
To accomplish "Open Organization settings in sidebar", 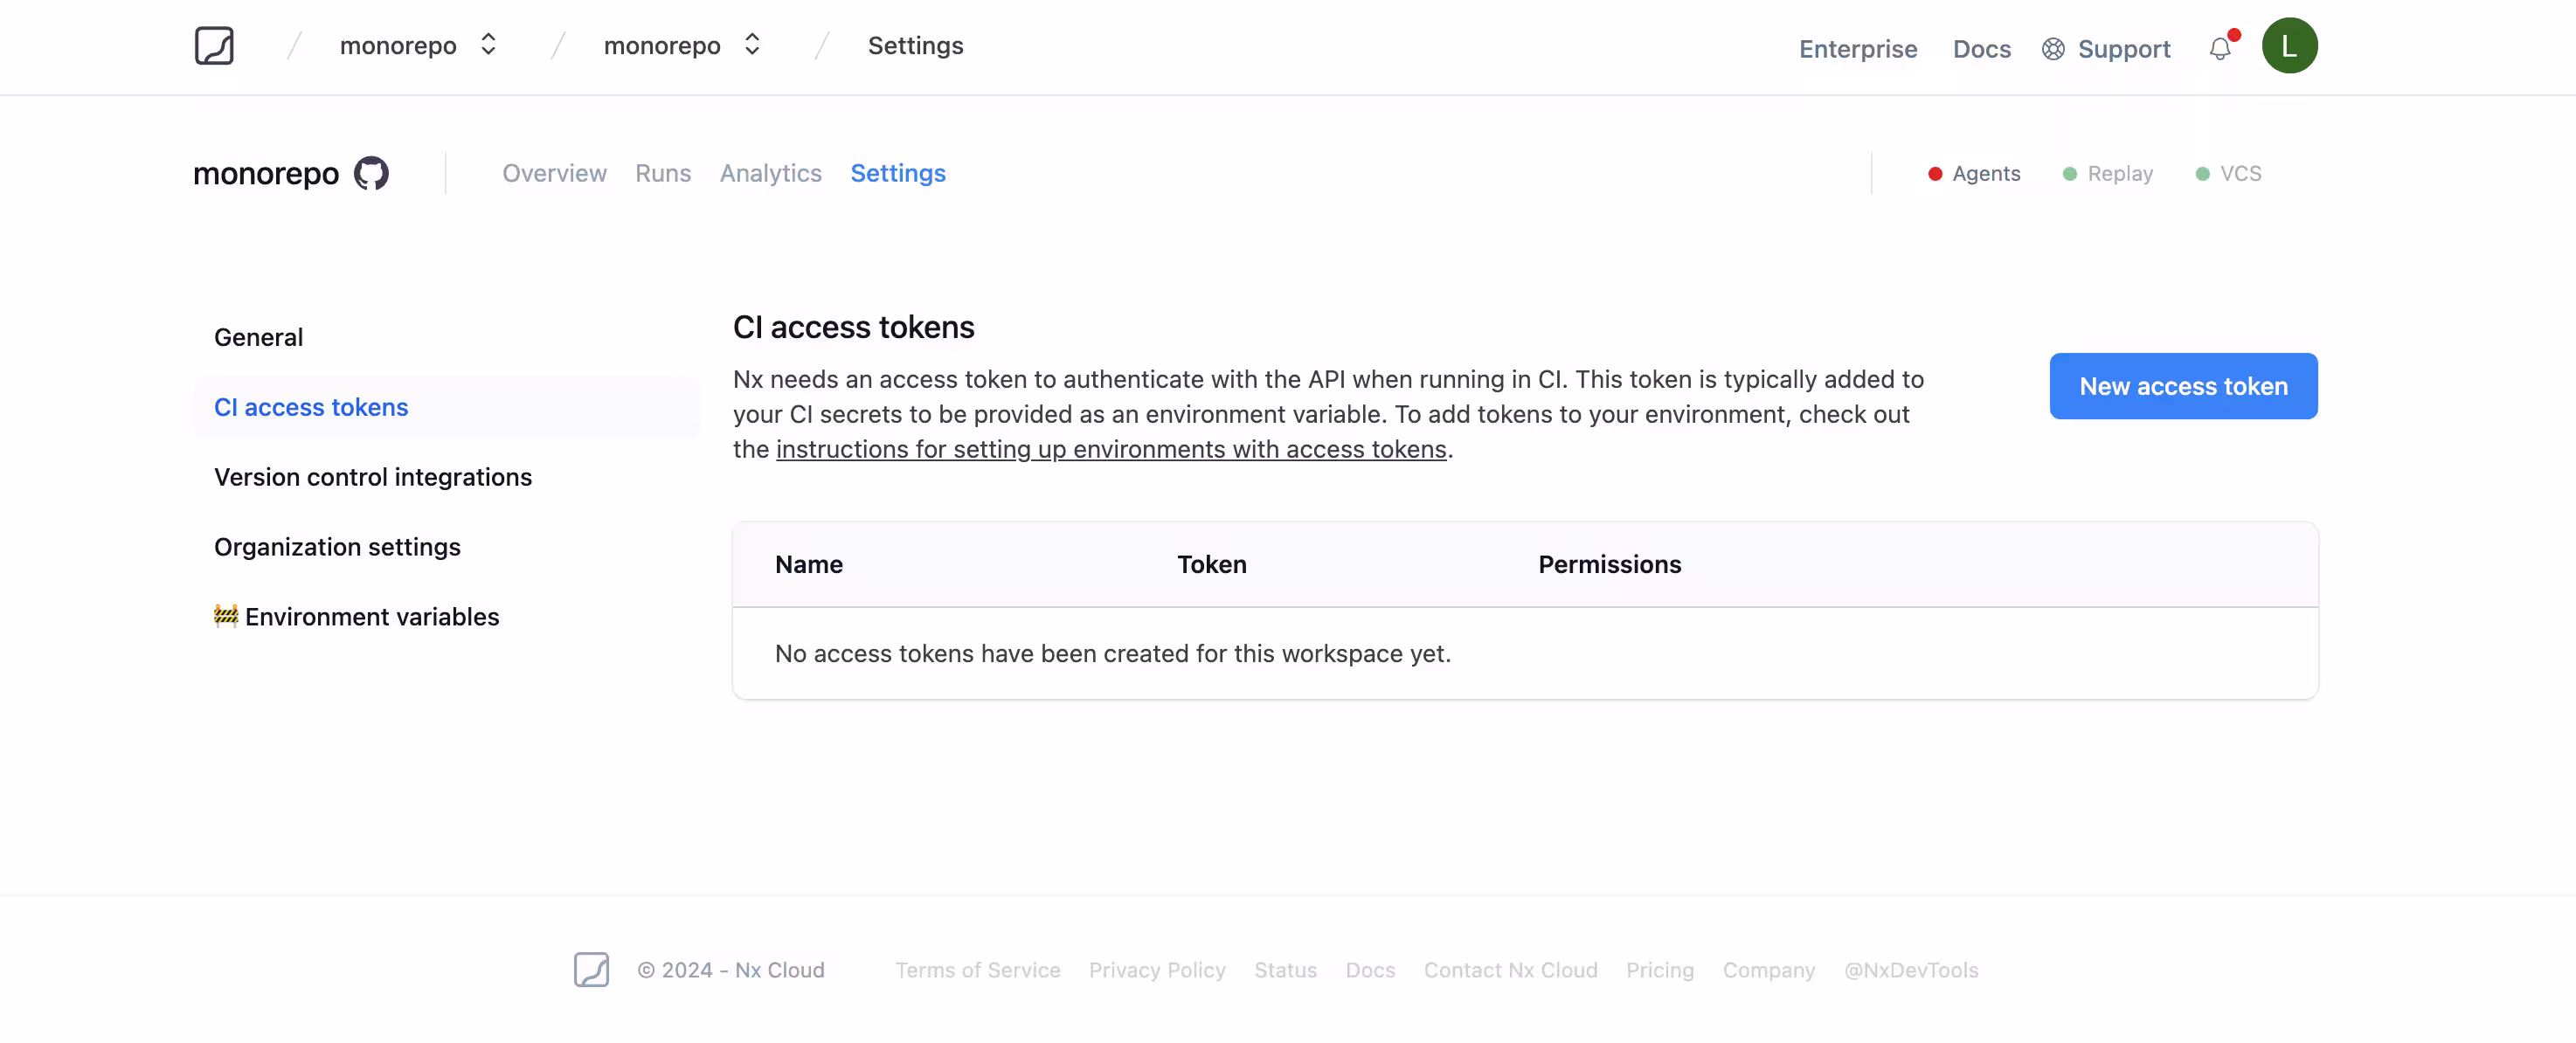I will pyautogui.click(x=447, y=547).
